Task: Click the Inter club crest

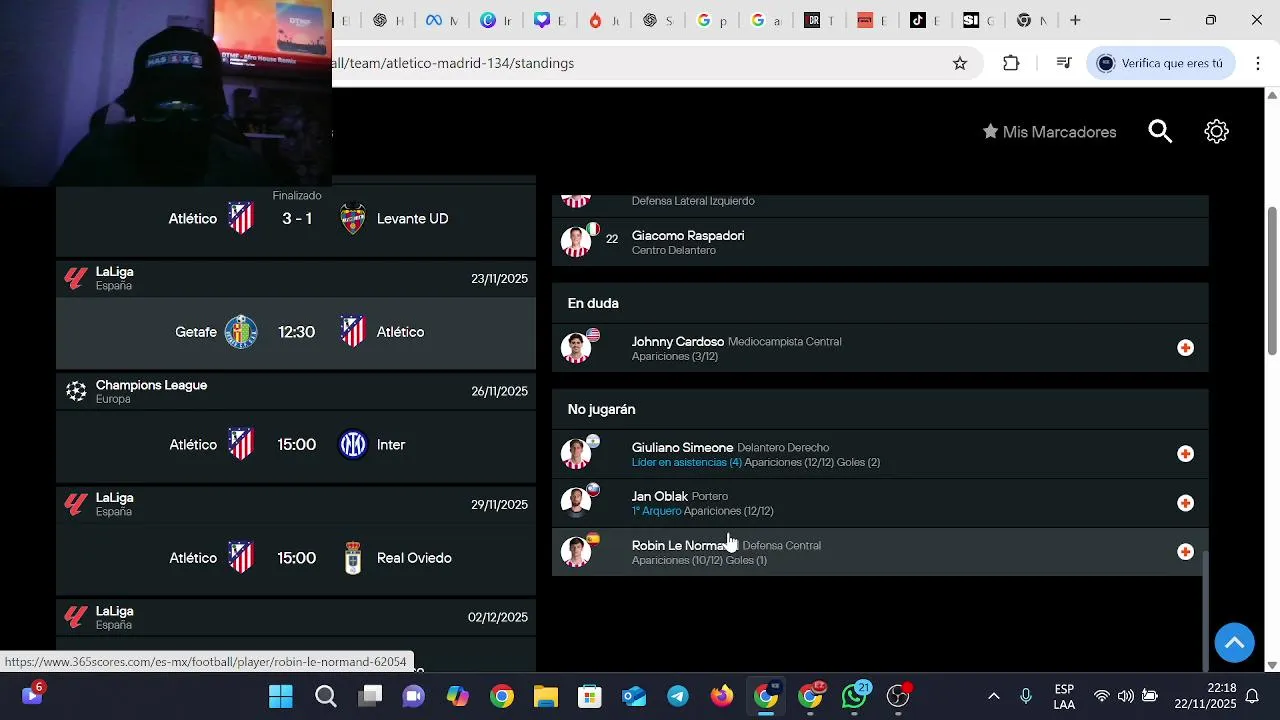Action: click(353, 445)
